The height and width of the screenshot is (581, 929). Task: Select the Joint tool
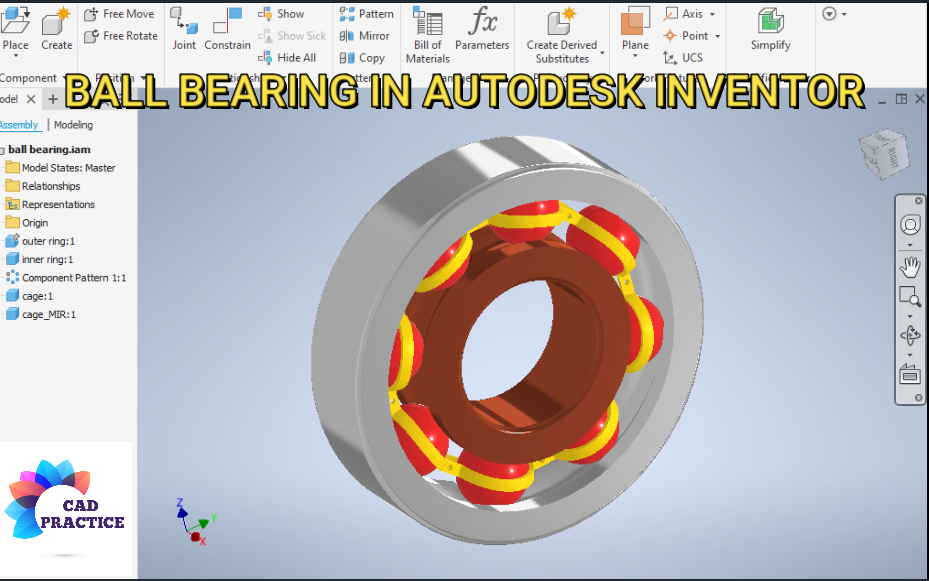184,28
